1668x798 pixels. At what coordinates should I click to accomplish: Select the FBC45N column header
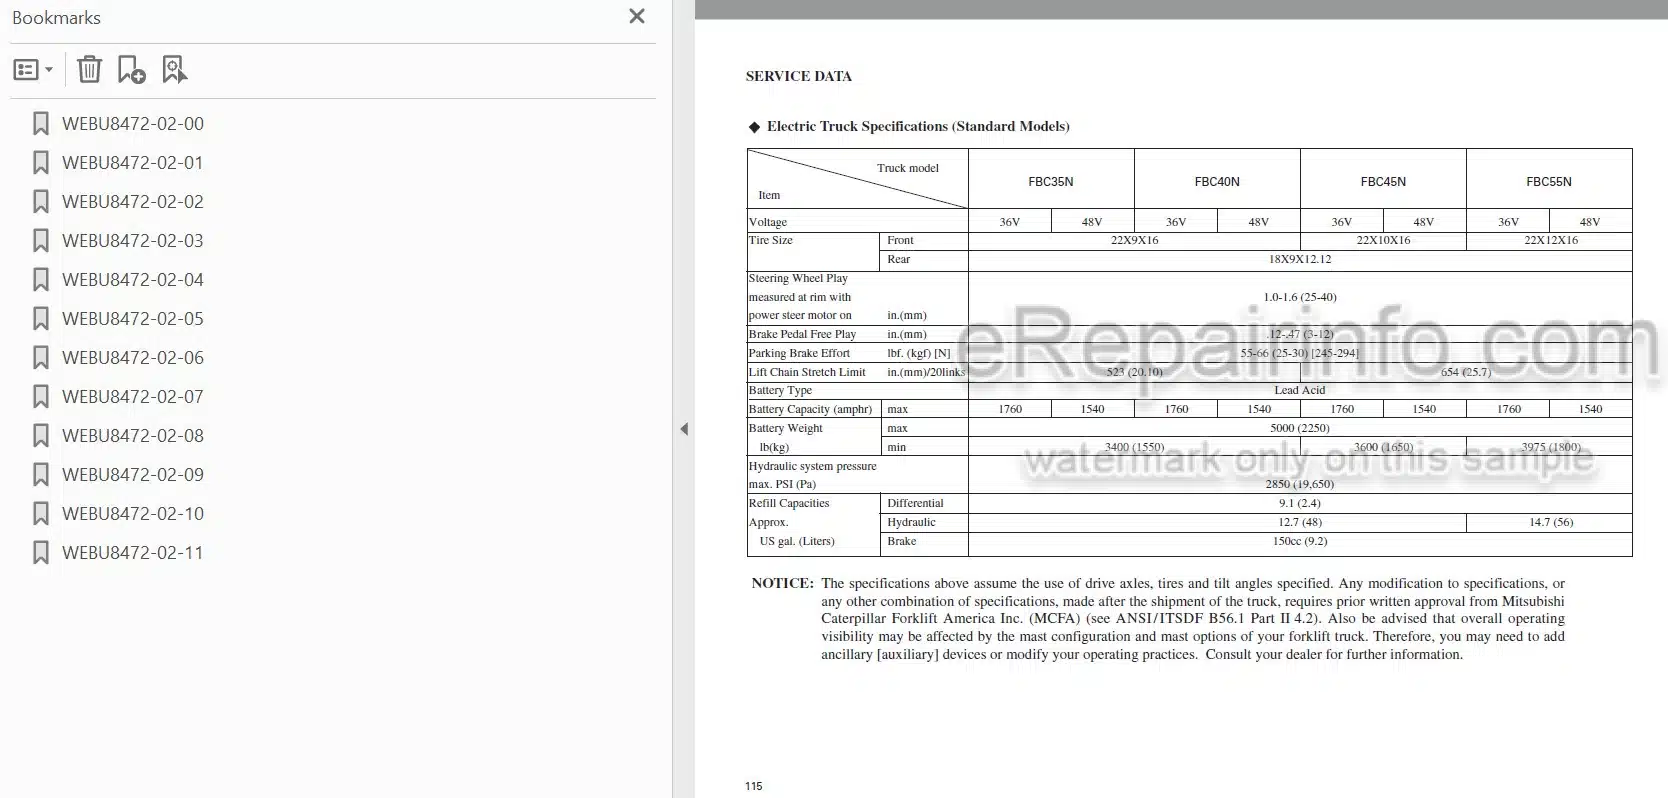point(1383,182)
